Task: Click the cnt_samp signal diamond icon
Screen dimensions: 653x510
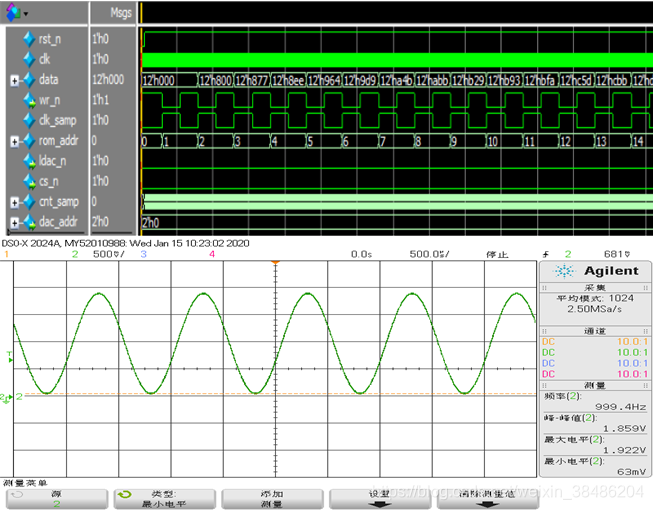Action: pos(29,202)
